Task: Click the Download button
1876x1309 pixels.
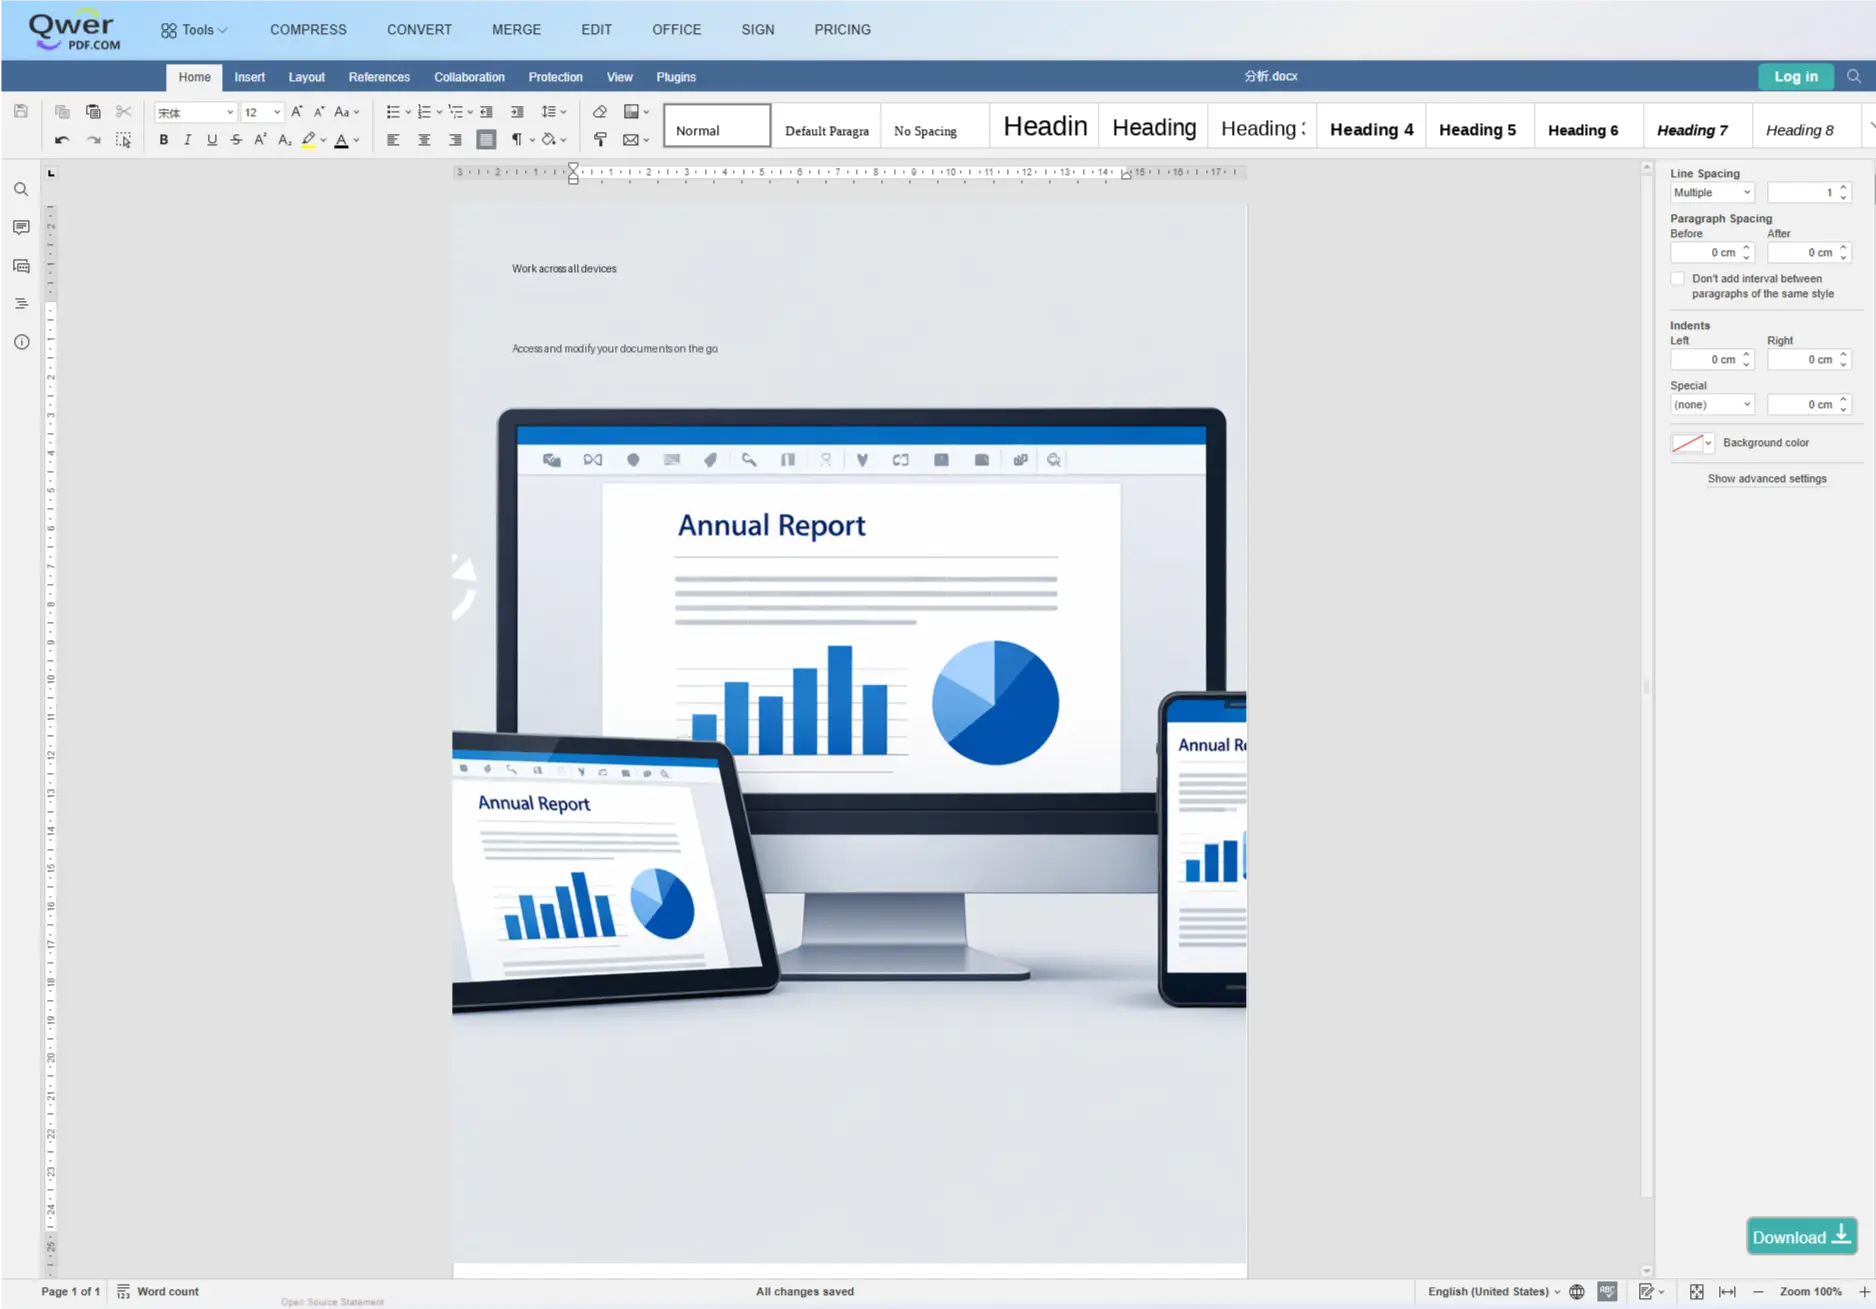Action: pyautogui.click(x=1801, y=1237)
